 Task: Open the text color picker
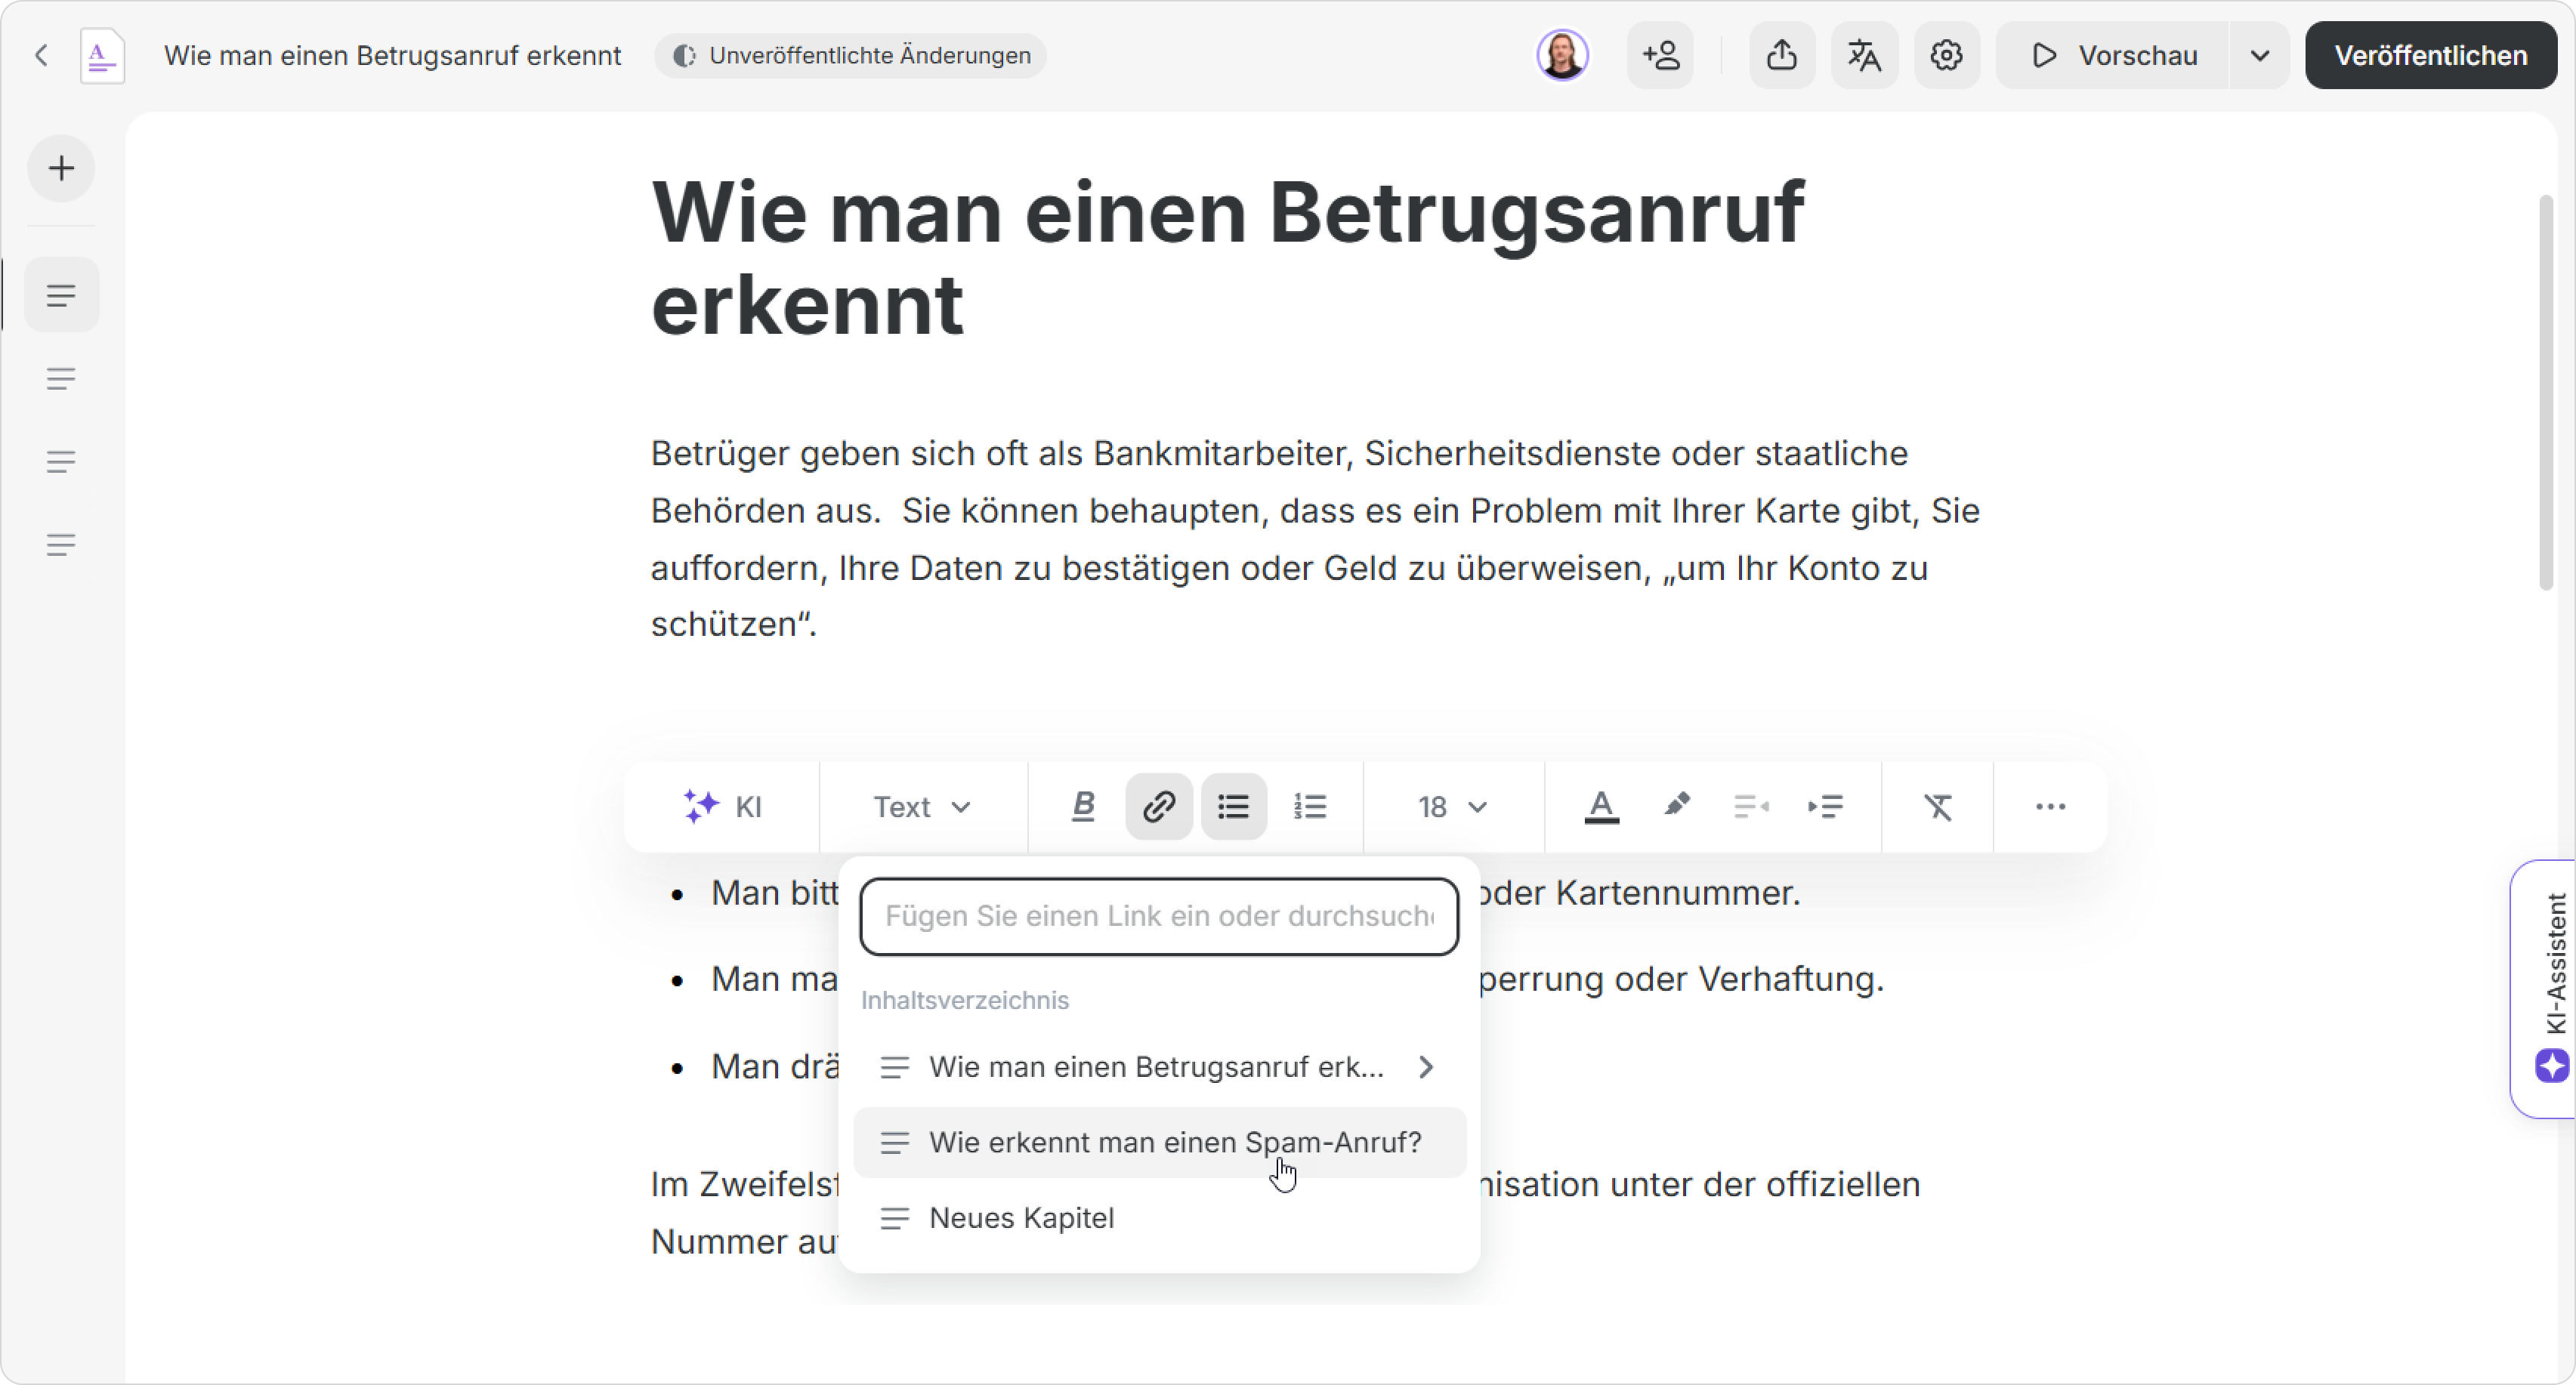(x=1601, y=807)
